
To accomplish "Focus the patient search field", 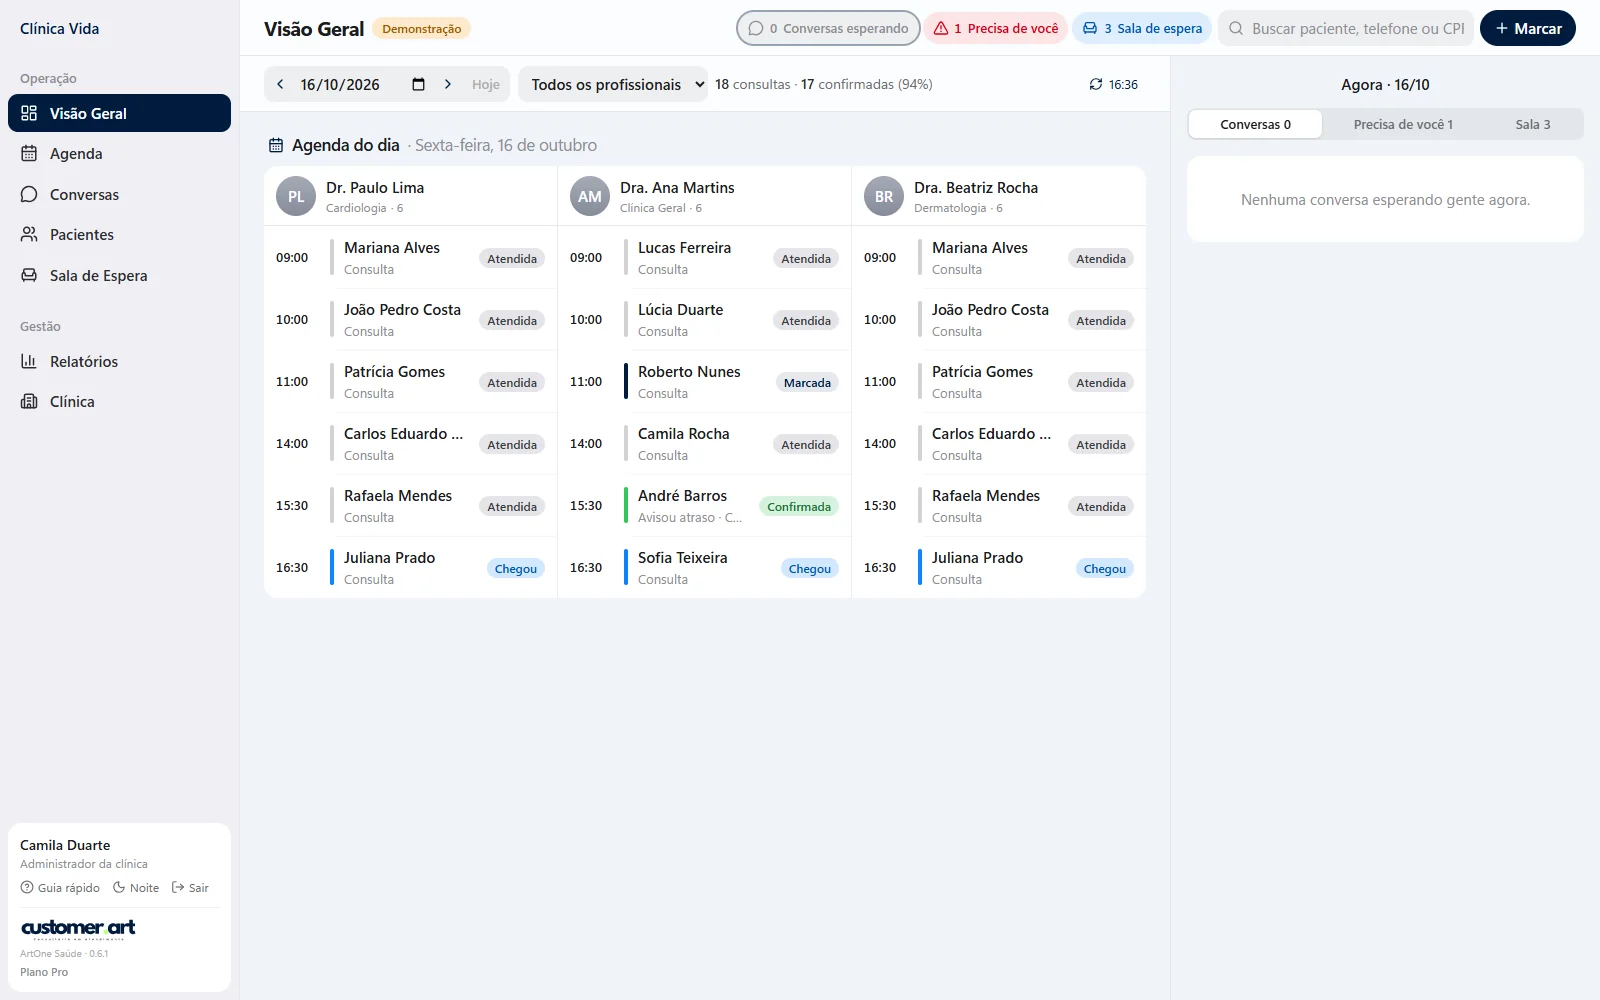I will (1346, 28).
